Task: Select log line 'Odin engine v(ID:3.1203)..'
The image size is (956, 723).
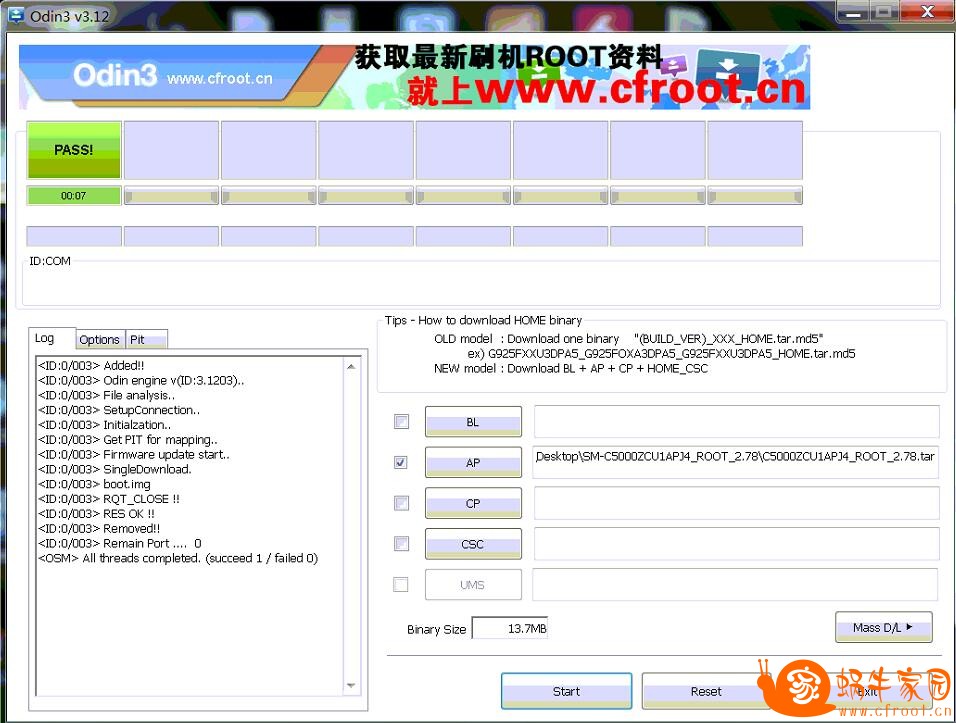Action: pyautogui.click(x=141, y=380)
